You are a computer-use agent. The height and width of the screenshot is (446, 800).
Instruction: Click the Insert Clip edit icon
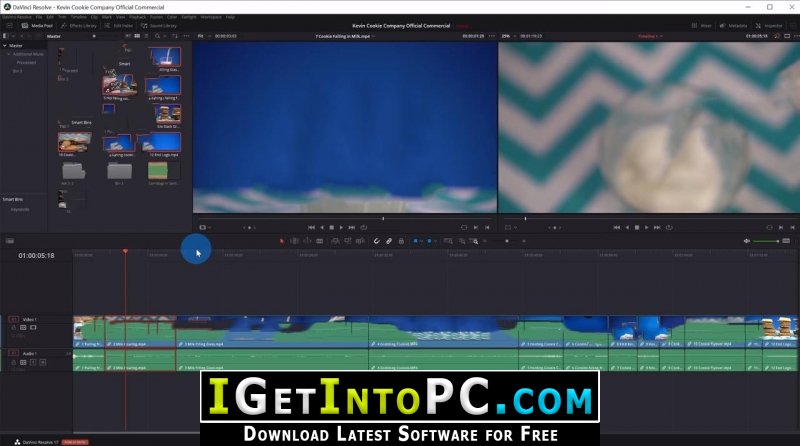[x=335, y=241]
